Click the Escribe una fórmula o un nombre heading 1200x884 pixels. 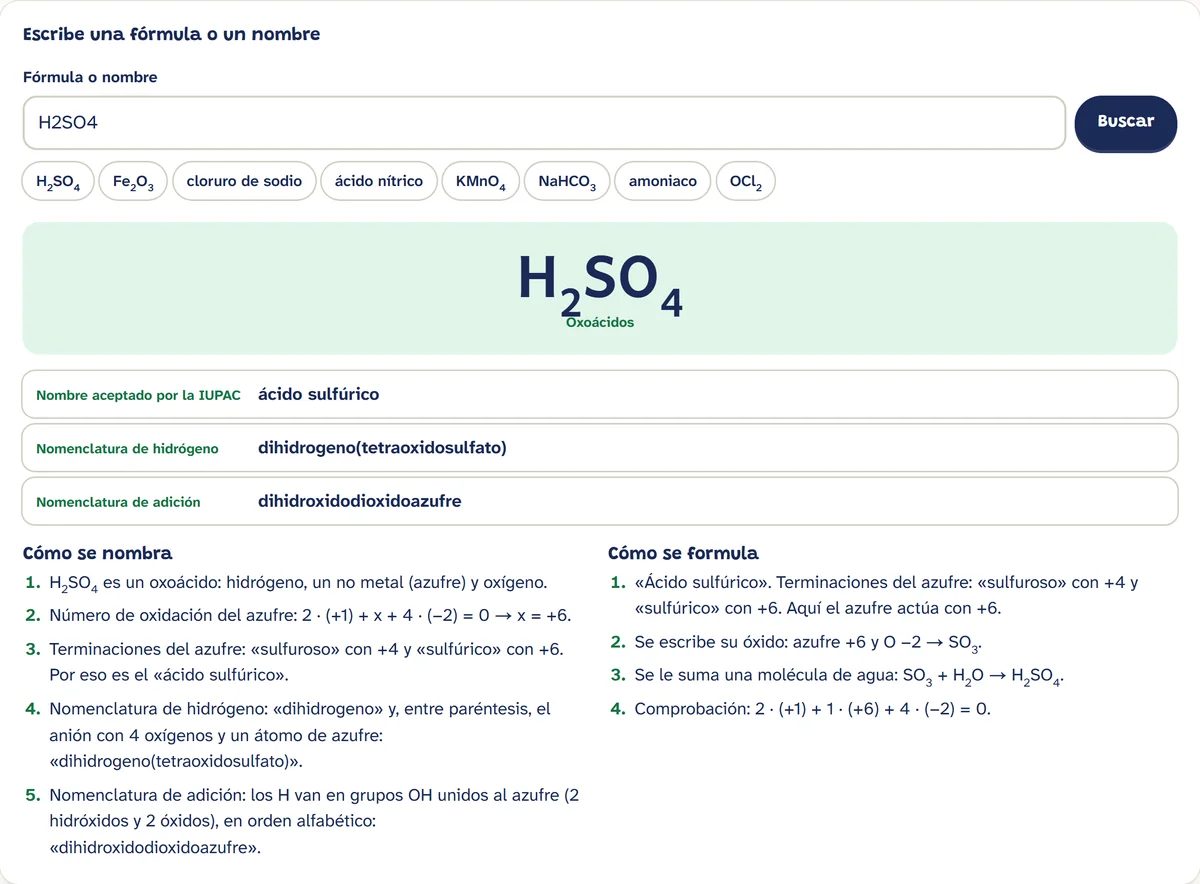point(171,34)
